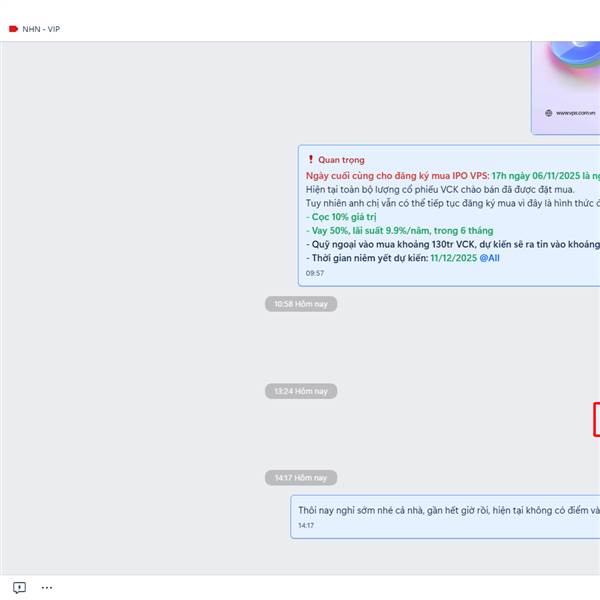Viewport: 600px width, 600px height.
Task: Click the "Cọc 10% giá trị" line
Action: click(x=341, y=217)
